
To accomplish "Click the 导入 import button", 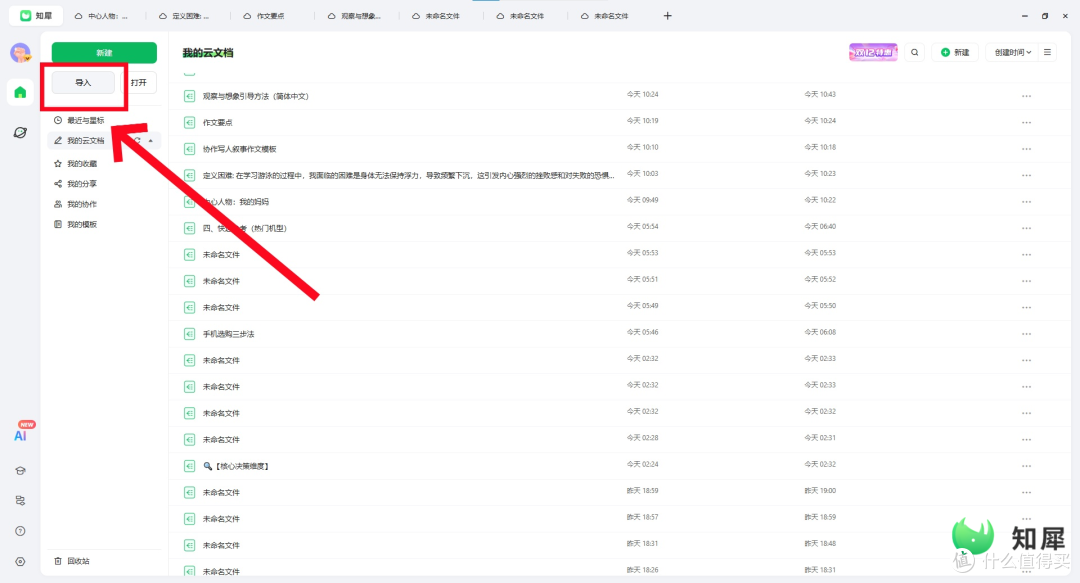I will tap(83, 82).
